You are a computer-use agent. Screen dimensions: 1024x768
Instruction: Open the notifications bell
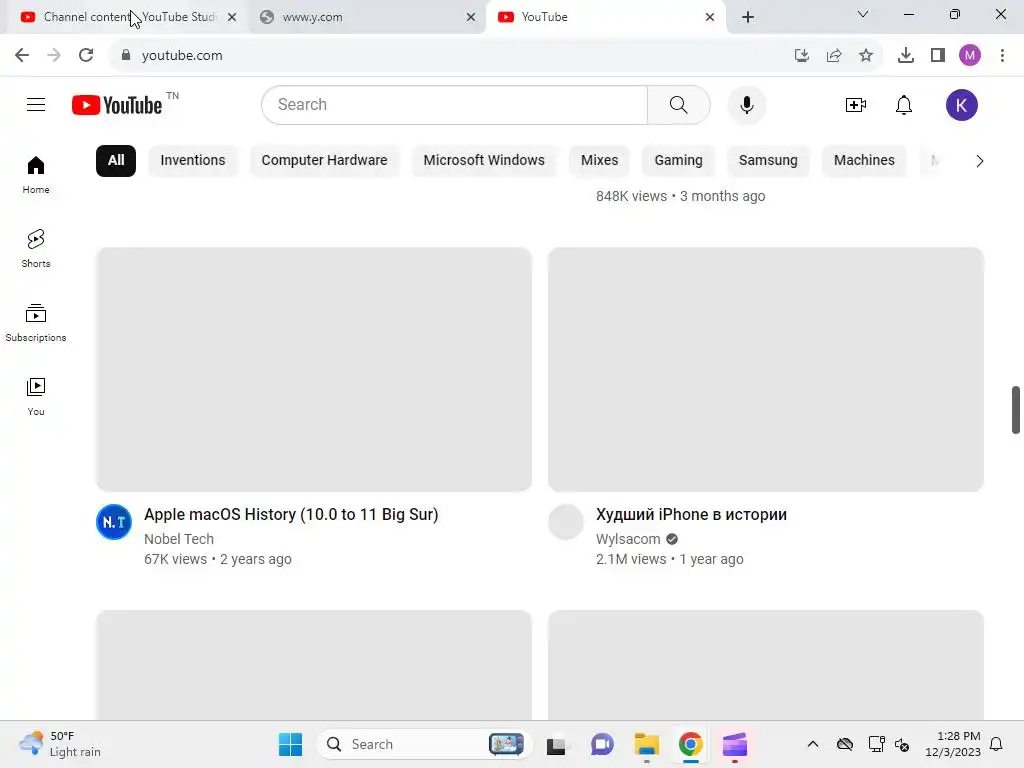click(x=904, y=105)
